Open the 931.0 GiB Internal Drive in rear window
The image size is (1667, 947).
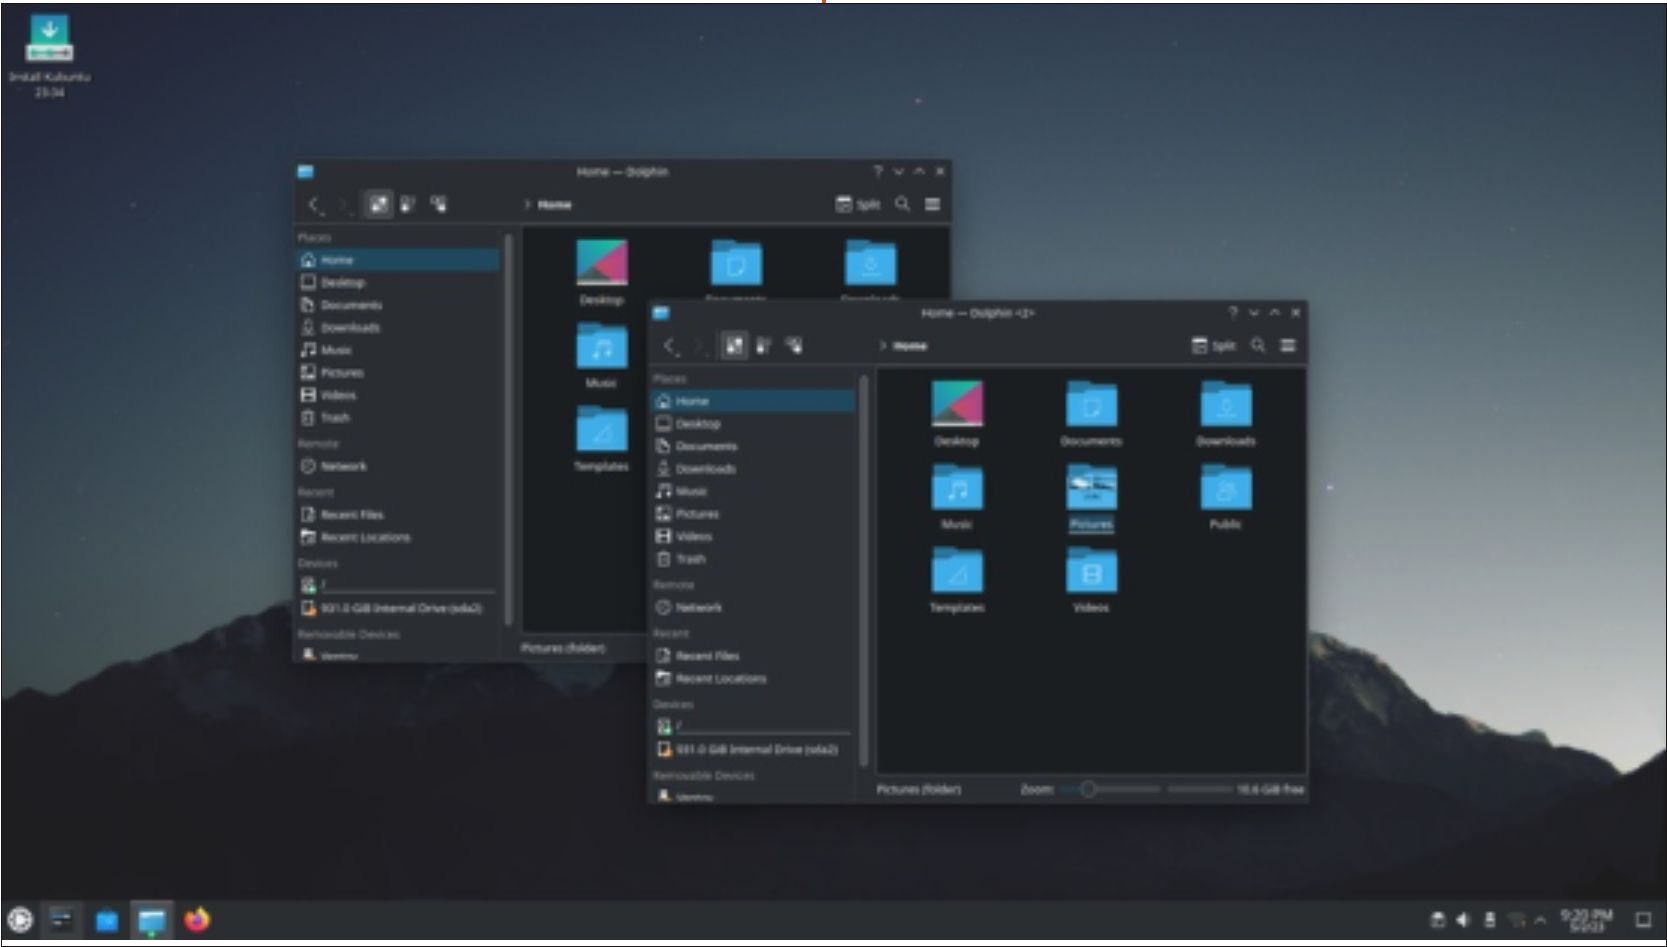[x=398, y=608]
